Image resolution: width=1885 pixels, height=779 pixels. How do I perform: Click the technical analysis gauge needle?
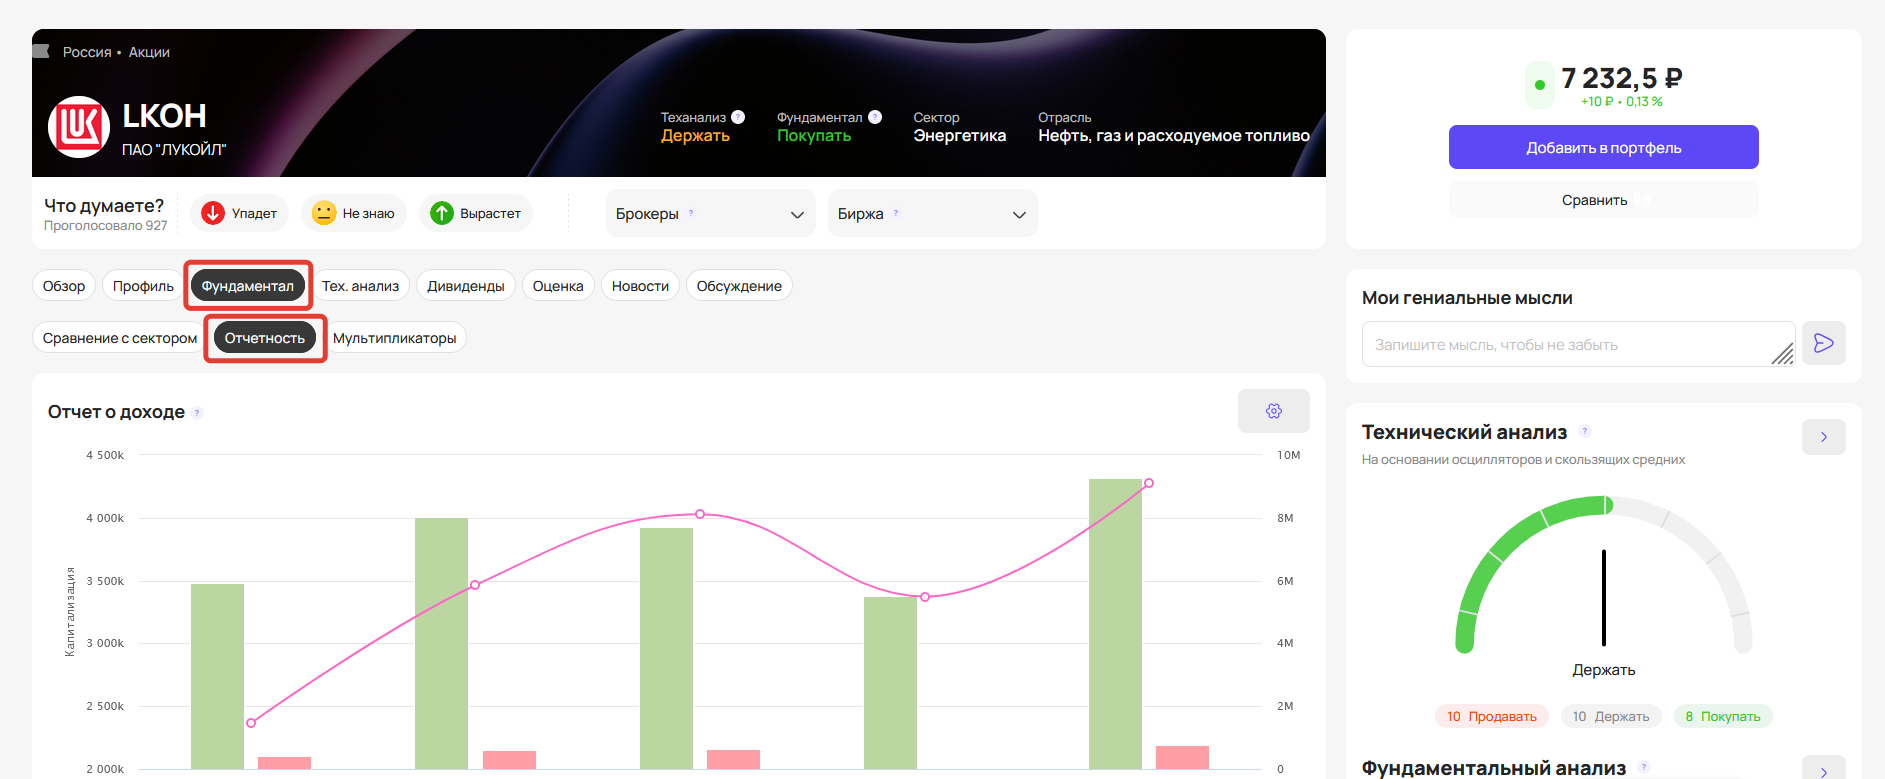tap(1603, 598)
